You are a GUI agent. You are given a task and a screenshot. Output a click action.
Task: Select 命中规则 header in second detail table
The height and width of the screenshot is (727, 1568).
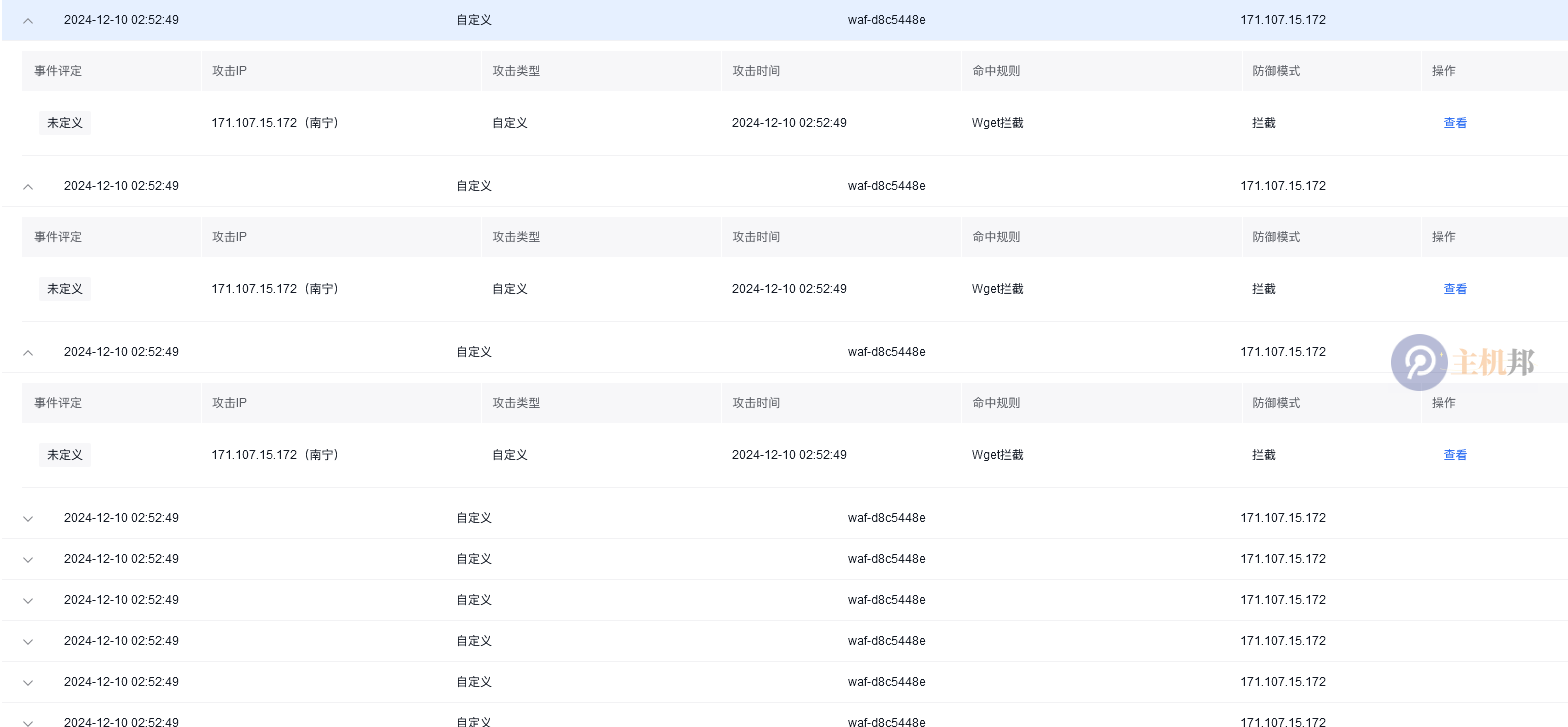996,237
